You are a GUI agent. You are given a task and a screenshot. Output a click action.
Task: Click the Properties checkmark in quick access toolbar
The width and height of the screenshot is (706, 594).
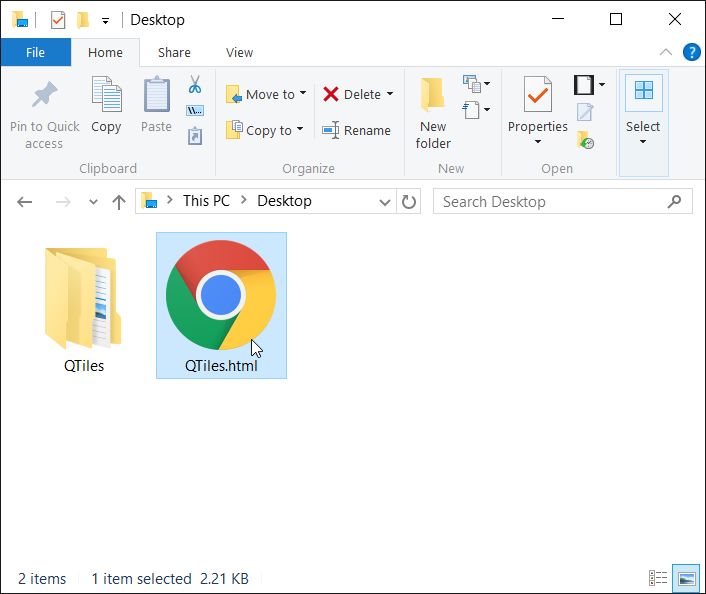click(58, 20)
